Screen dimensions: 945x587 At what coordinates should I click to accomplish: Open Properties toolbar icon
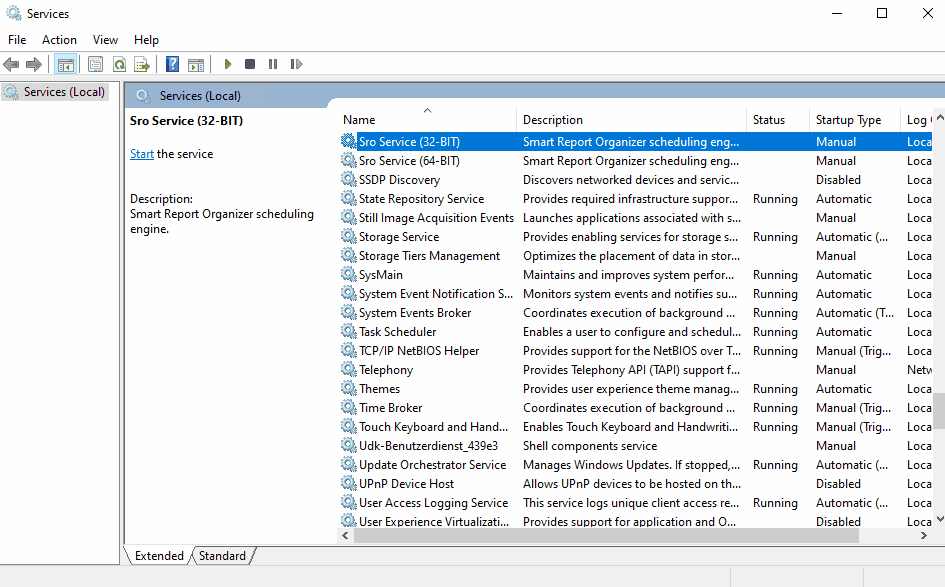tap(95, 64)
